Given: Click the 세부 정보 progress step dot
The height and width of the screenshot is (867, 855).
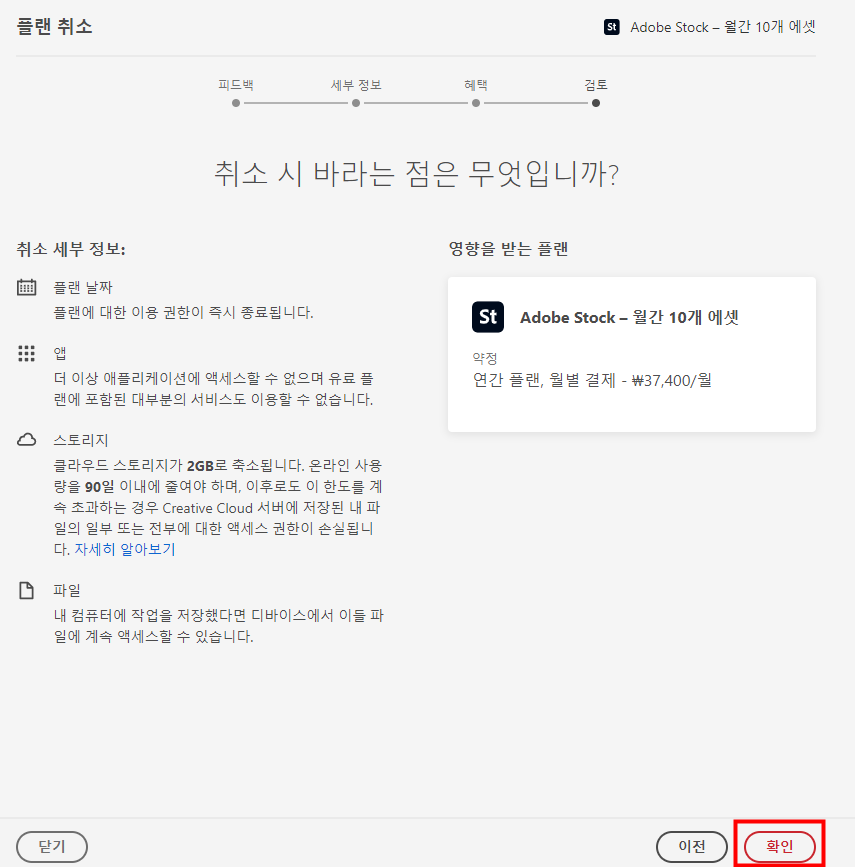Looking at the screenshot, I should pyautogui.click(x=356, y=103).
